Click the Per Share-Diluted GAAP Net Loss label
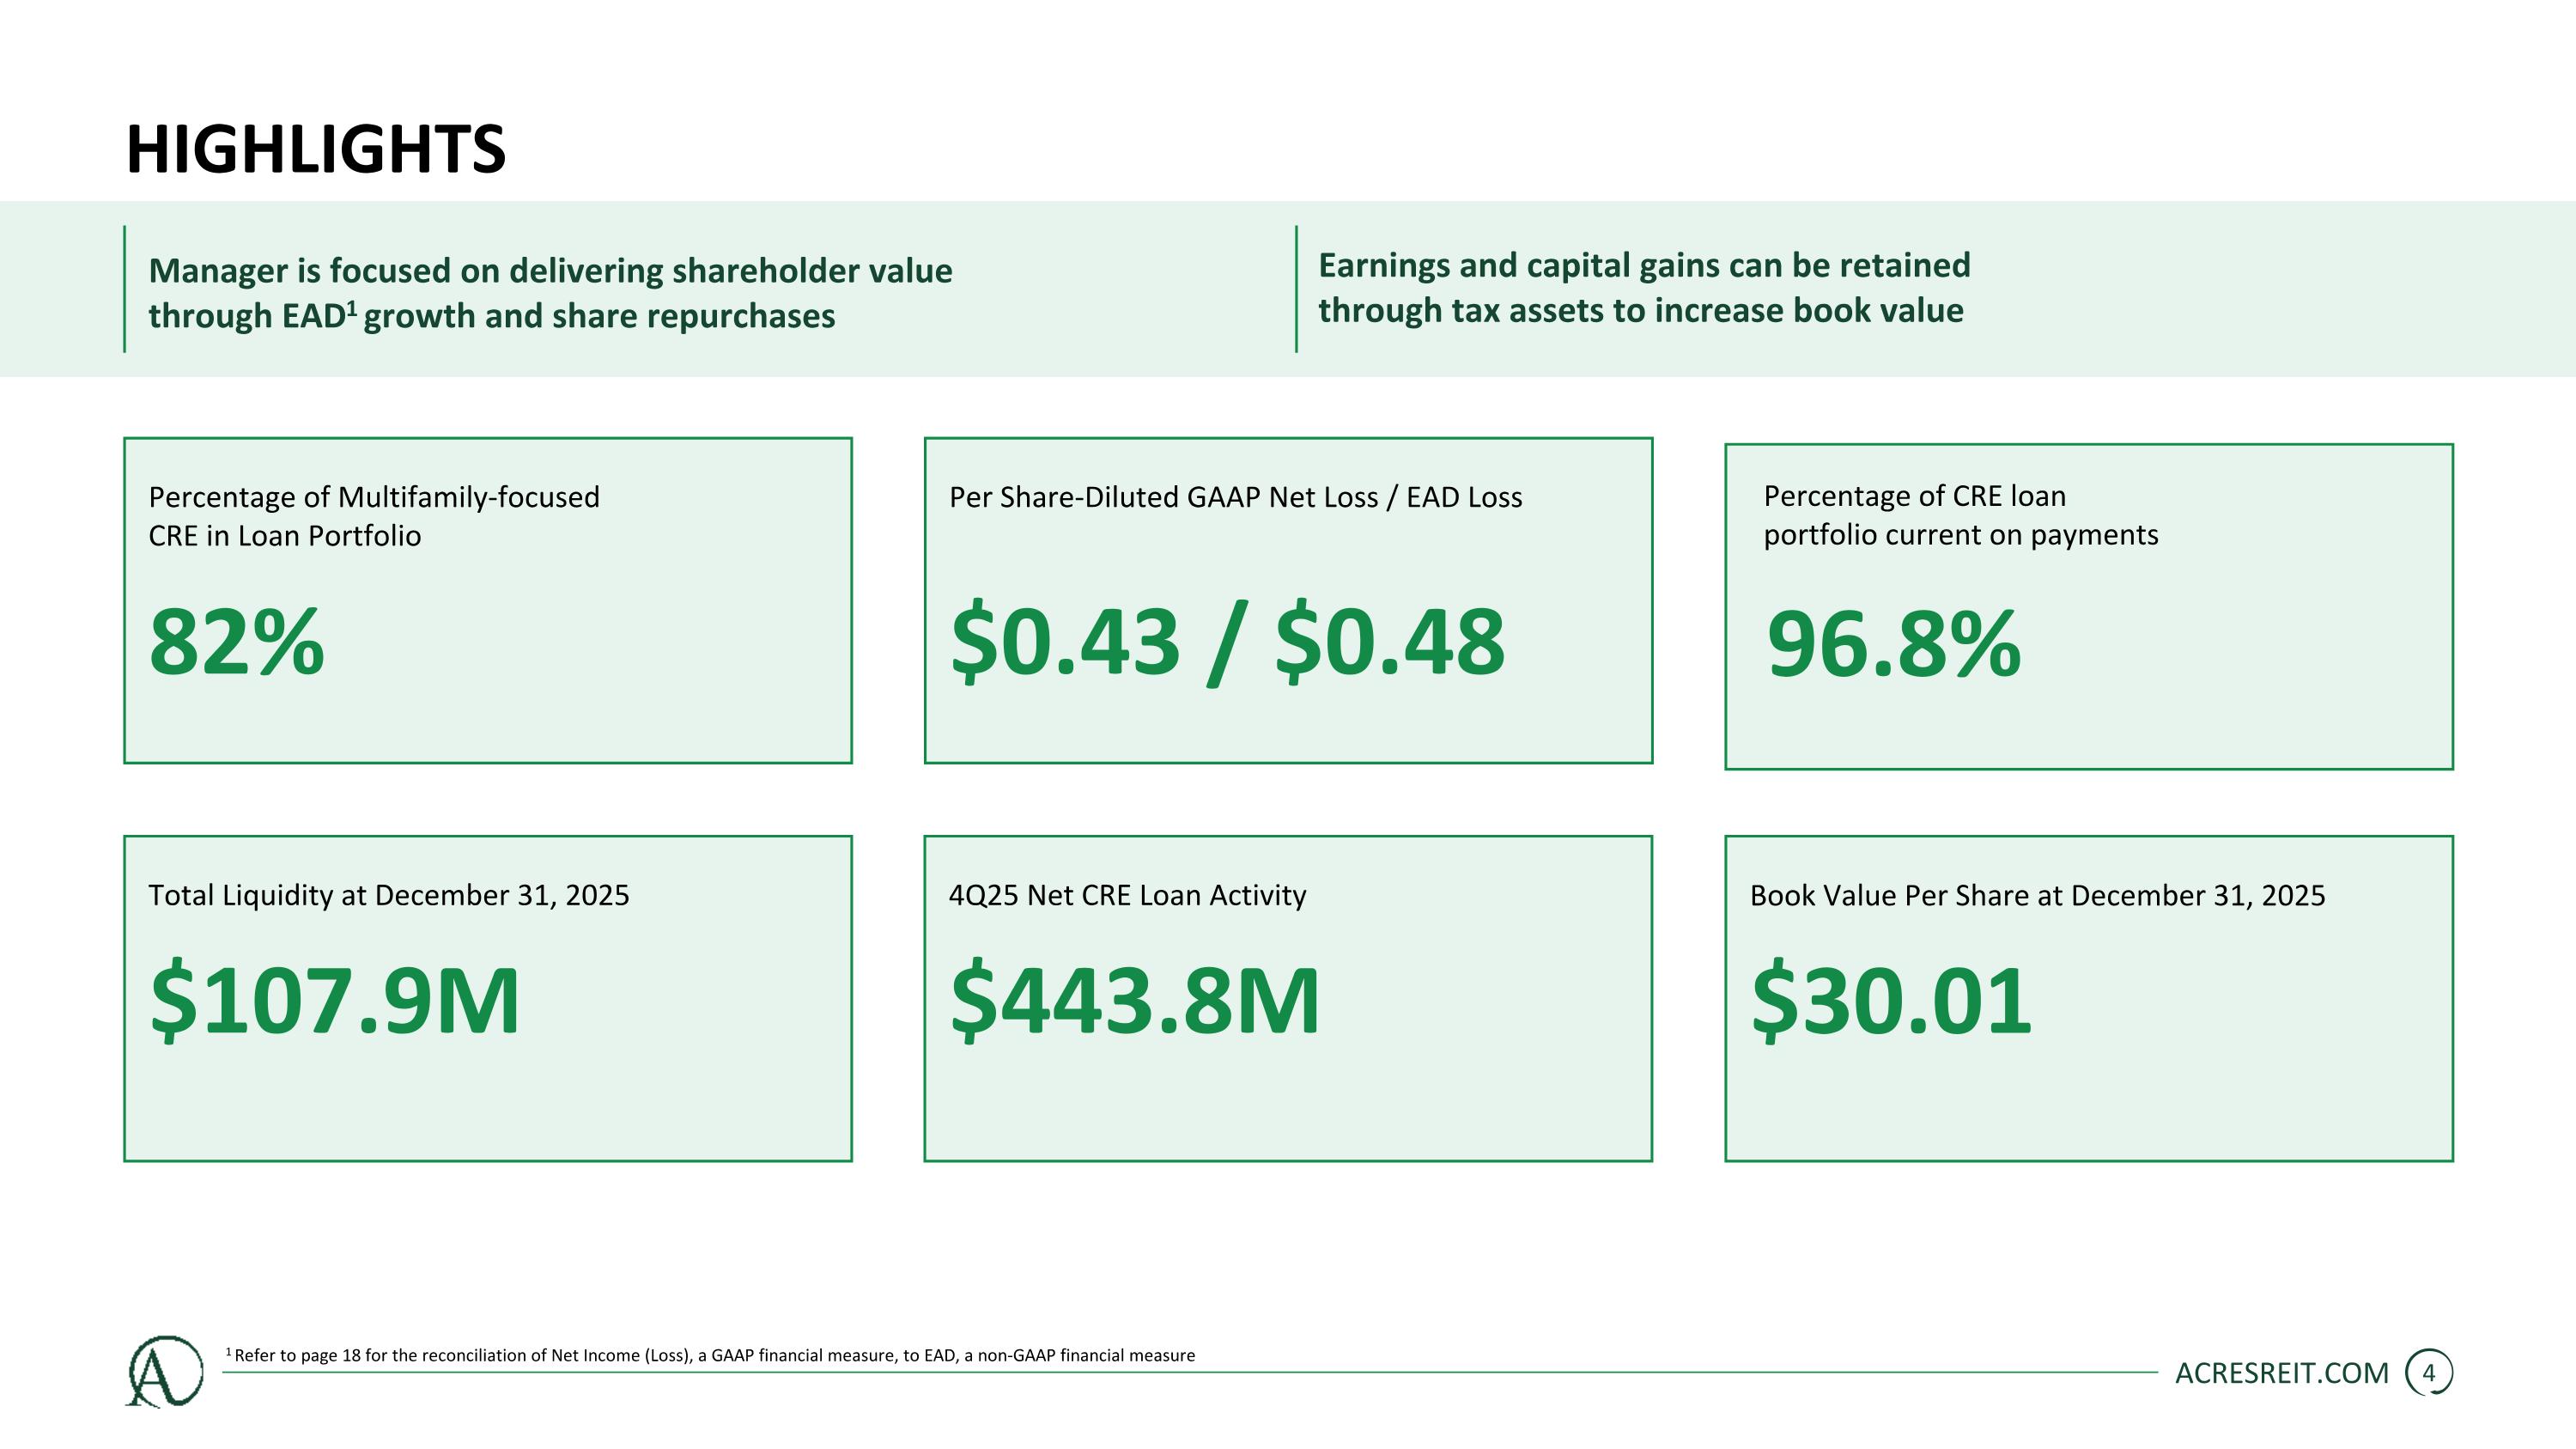Viewport: 2576px width, 1449px height. [1235, 497]
